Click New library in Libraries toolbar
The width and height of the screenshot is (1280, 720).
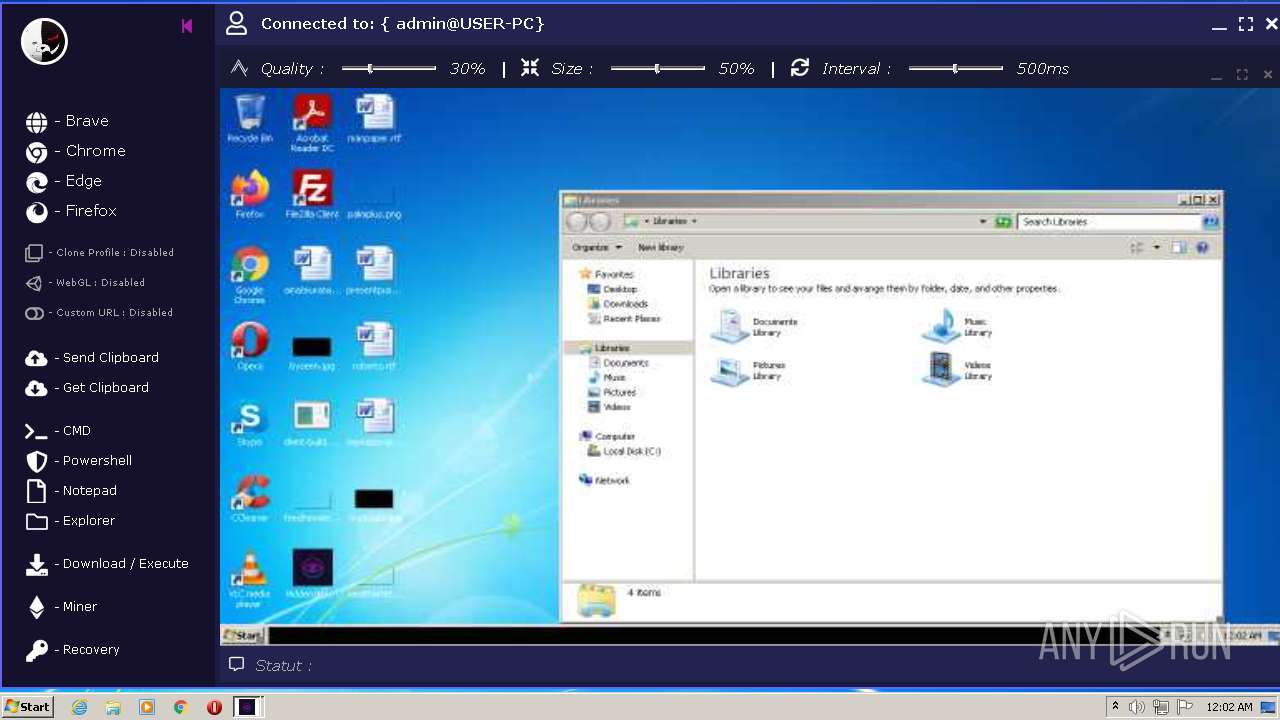[x=661, y=247]
